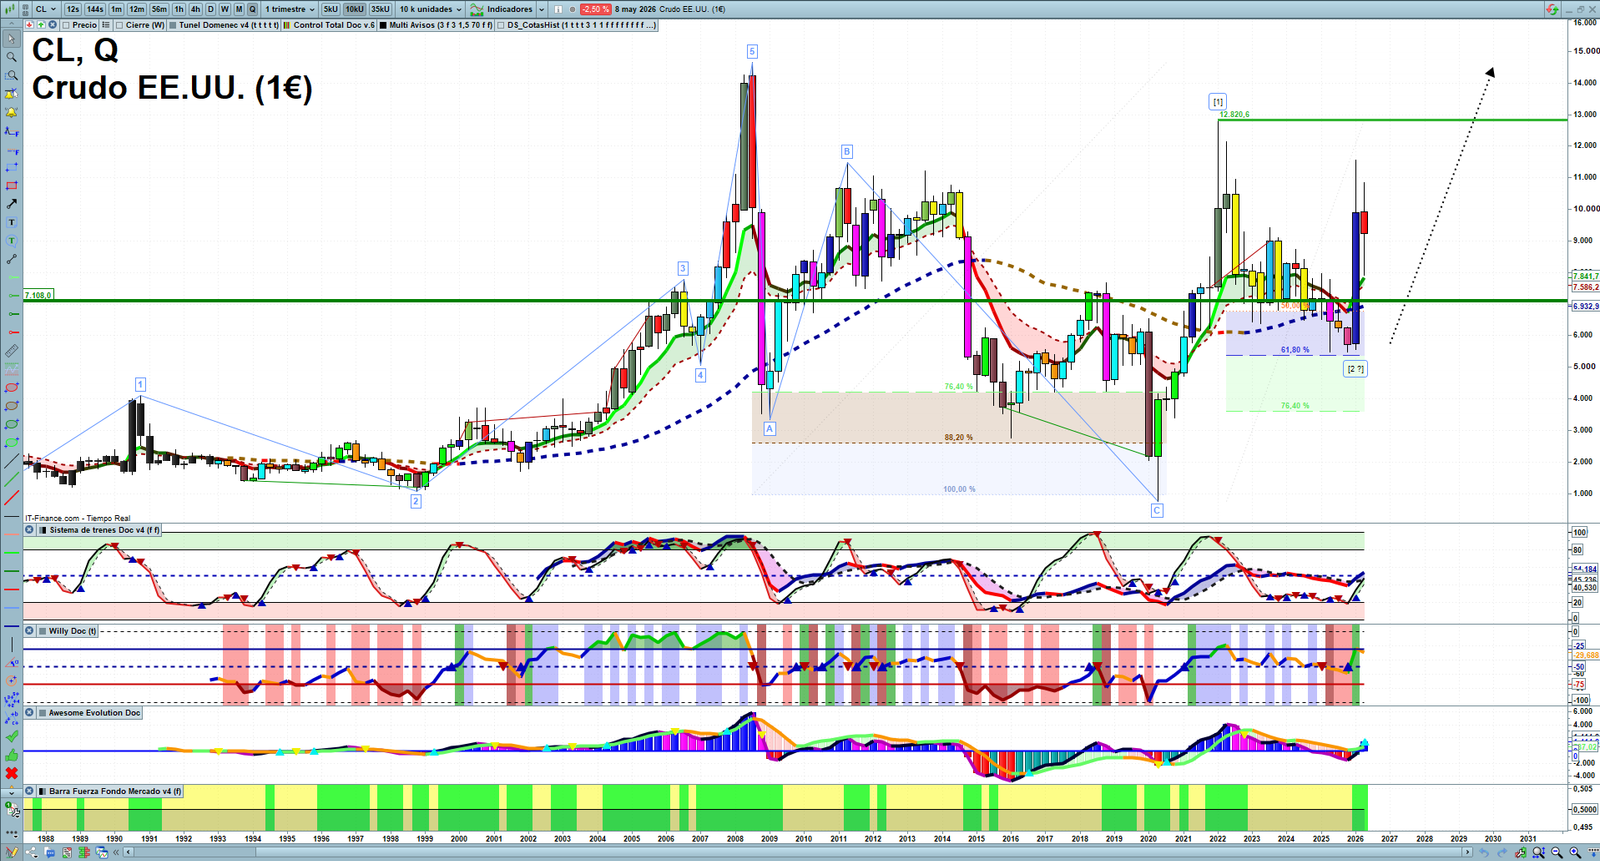Image resolution: width=1600 pixels, height=861 pixels.
Task: Close the Sistema de trenes Doc v4 panel
Action: (x=29, y=530)
